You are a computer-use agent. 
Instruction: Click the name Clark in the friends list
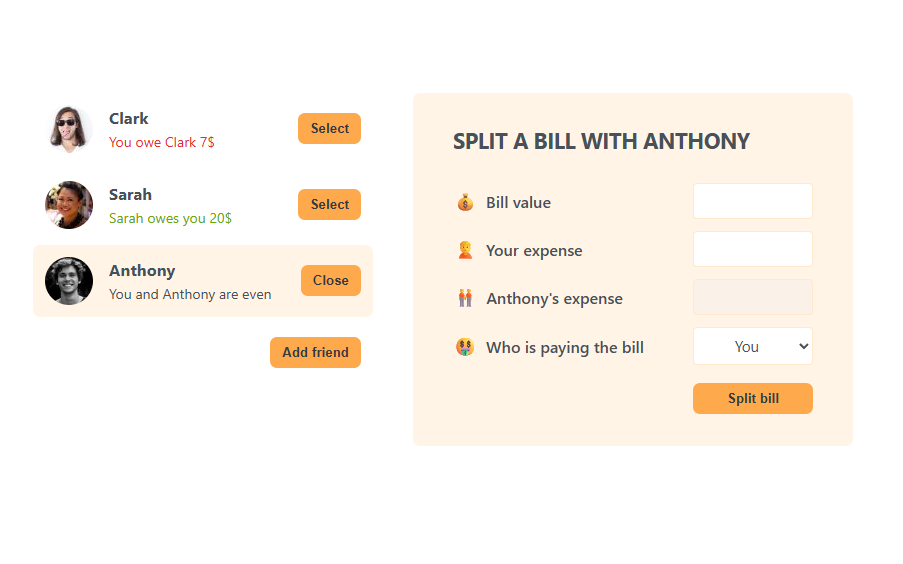click(x=129, y=119)
